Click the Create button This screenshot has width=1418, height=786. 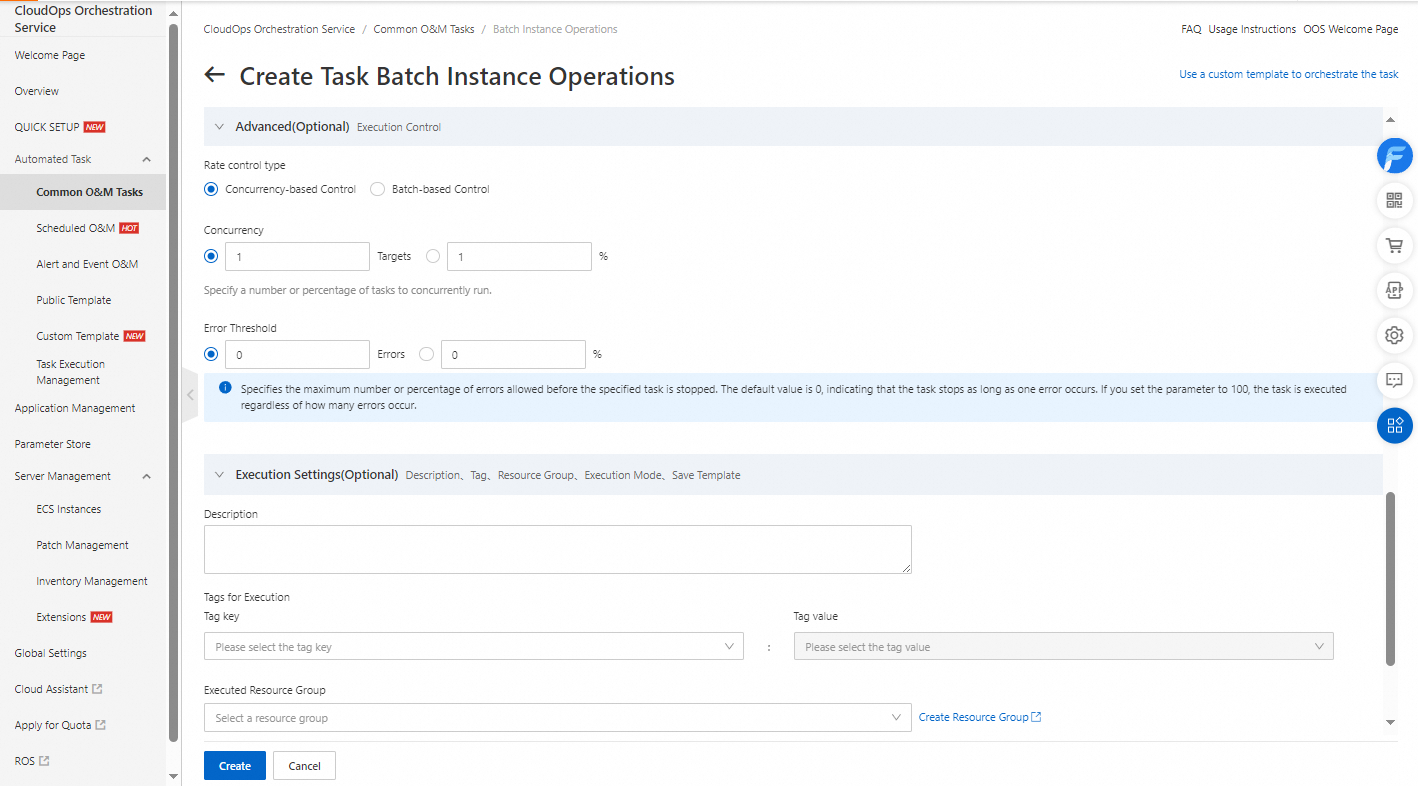(x=235, y=765)
